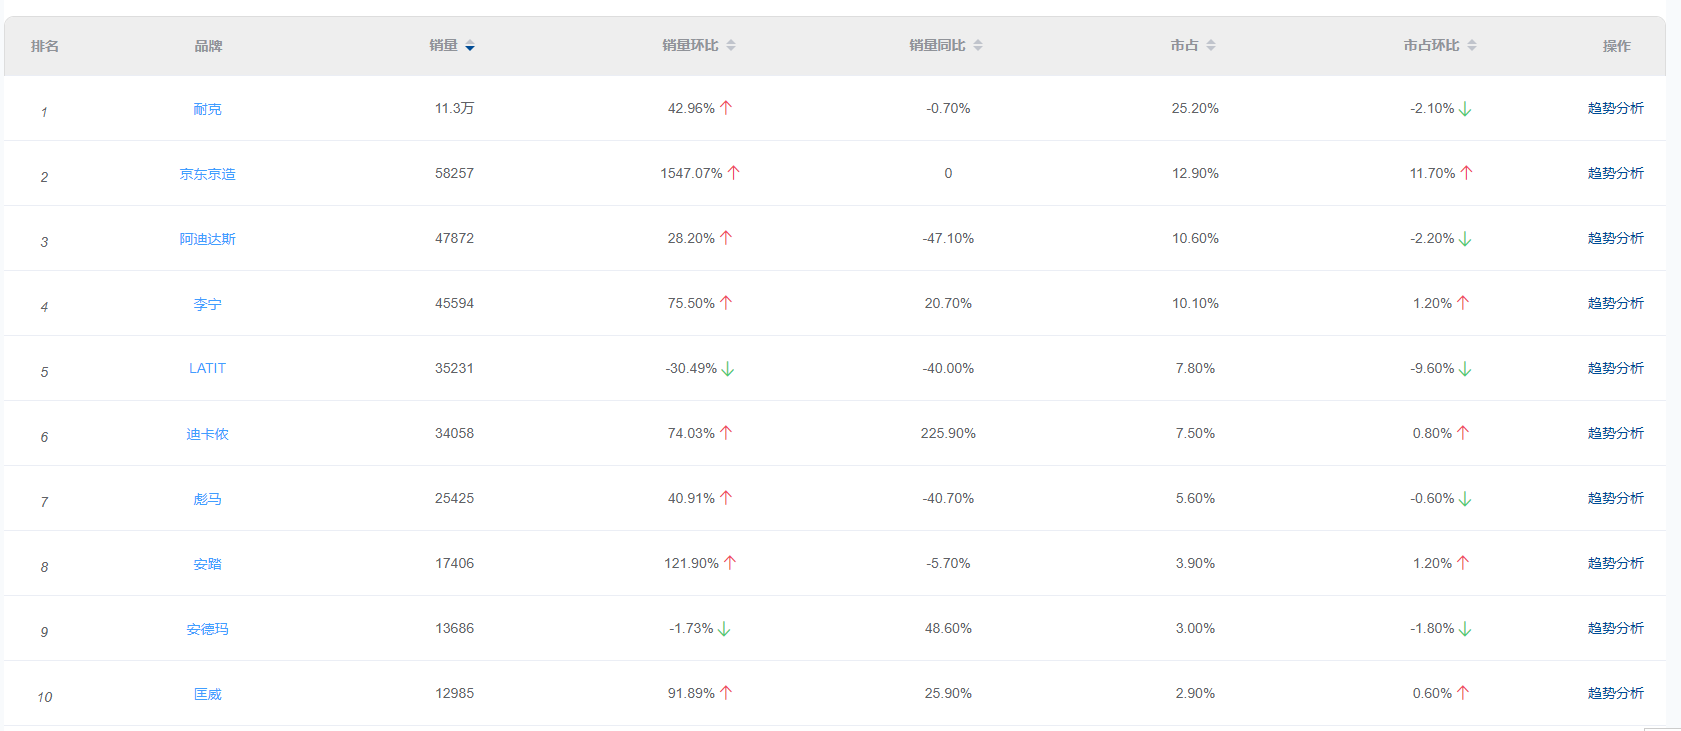Click 趋势分析 in 匡威 row

click(x=1615, y=694)
